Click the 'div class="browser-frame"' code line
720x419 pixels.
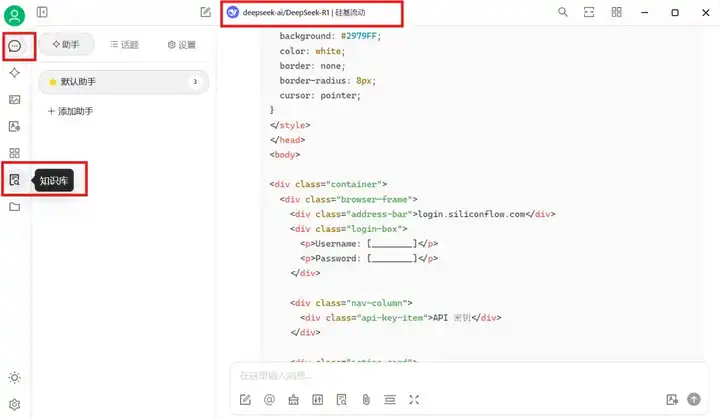(x=349, y=199)
